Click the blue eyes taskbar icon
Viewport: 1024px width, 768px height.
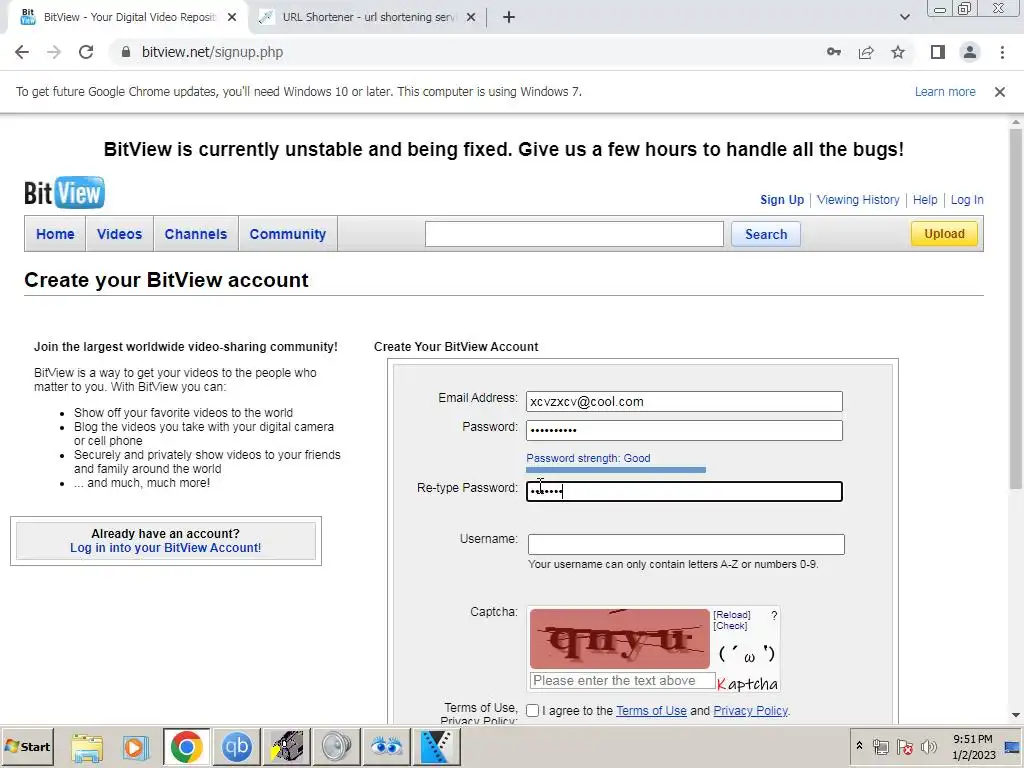[x=386, y=747]
